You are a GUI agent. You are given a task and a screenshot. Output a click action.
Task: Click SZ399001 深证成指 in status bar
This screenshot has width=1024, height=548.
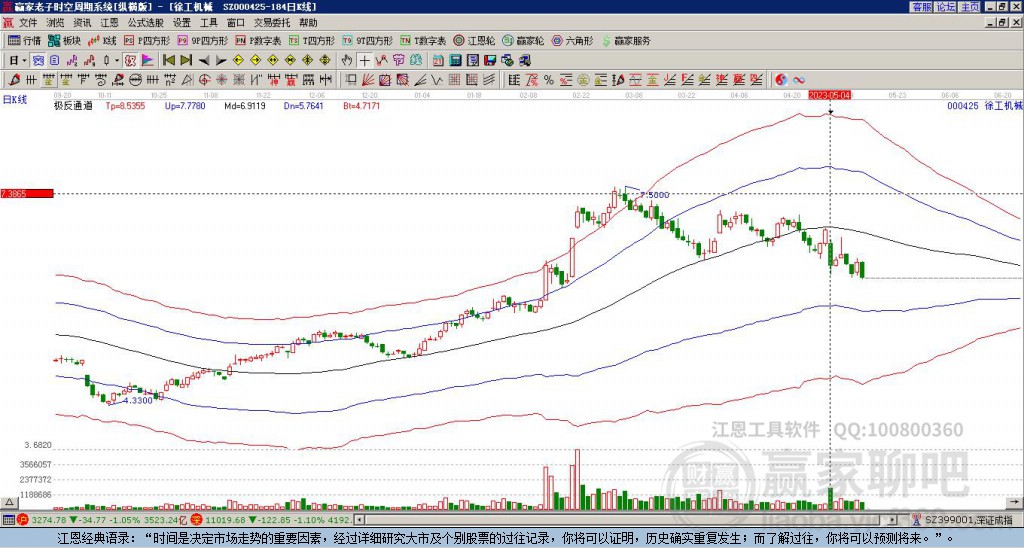point(969,520)
